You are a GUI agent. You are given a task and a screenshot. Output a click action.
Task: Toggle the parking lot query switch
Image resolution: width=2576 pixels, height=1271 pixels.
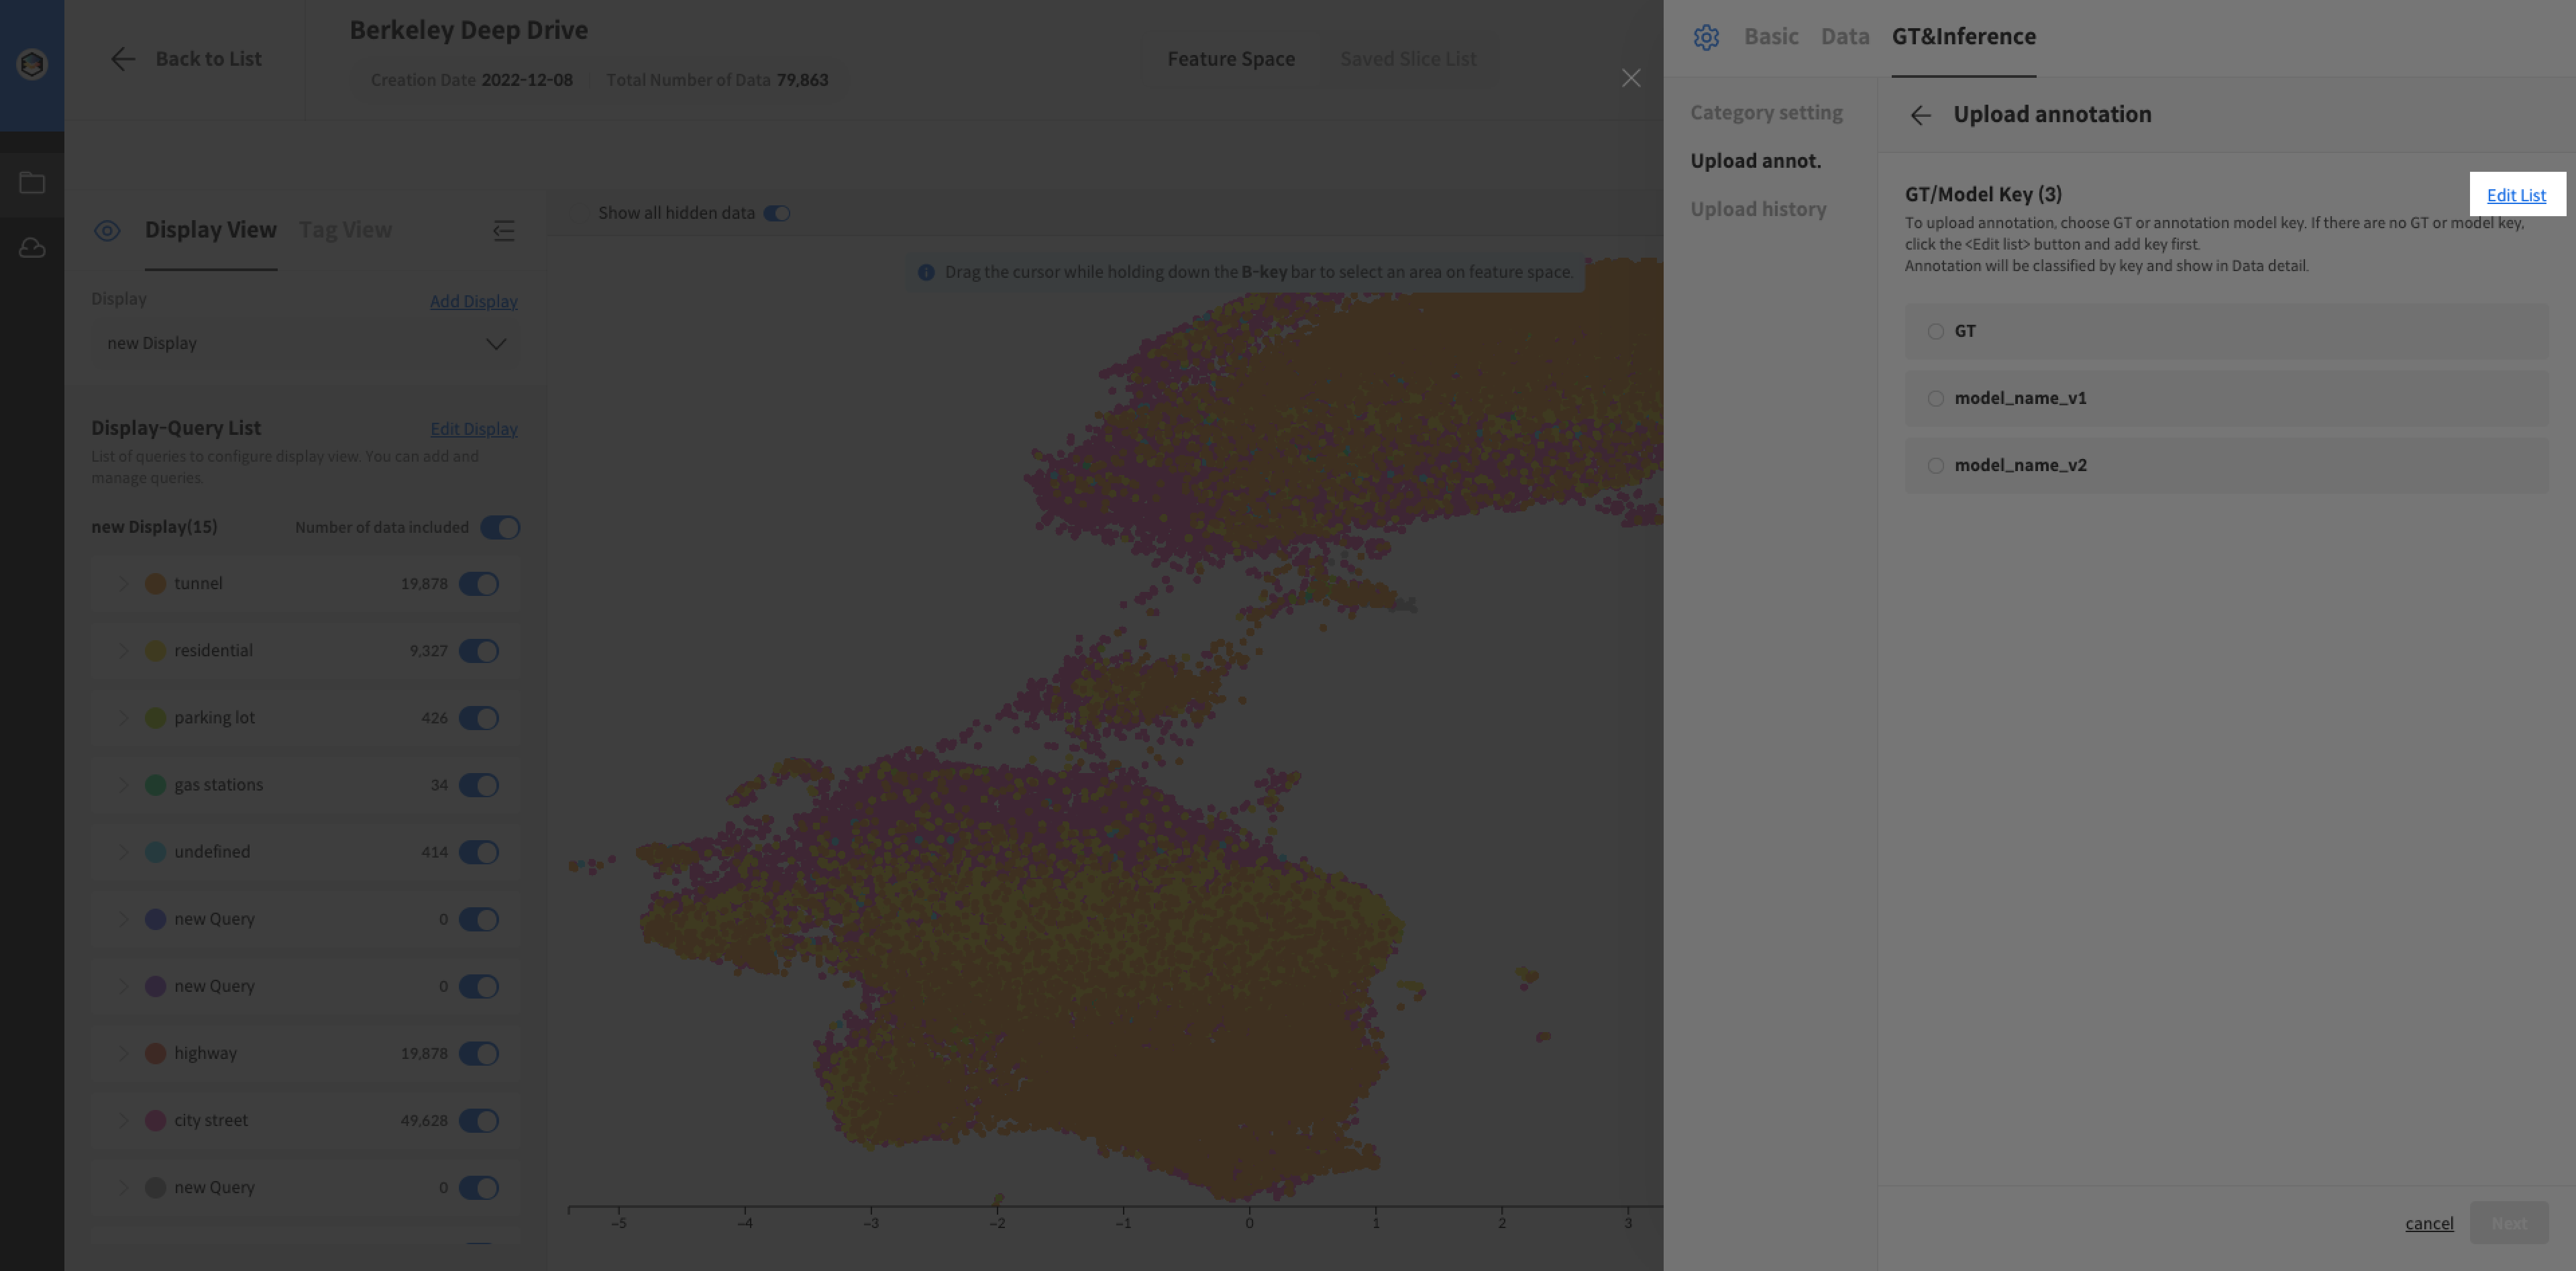point(479,718)
